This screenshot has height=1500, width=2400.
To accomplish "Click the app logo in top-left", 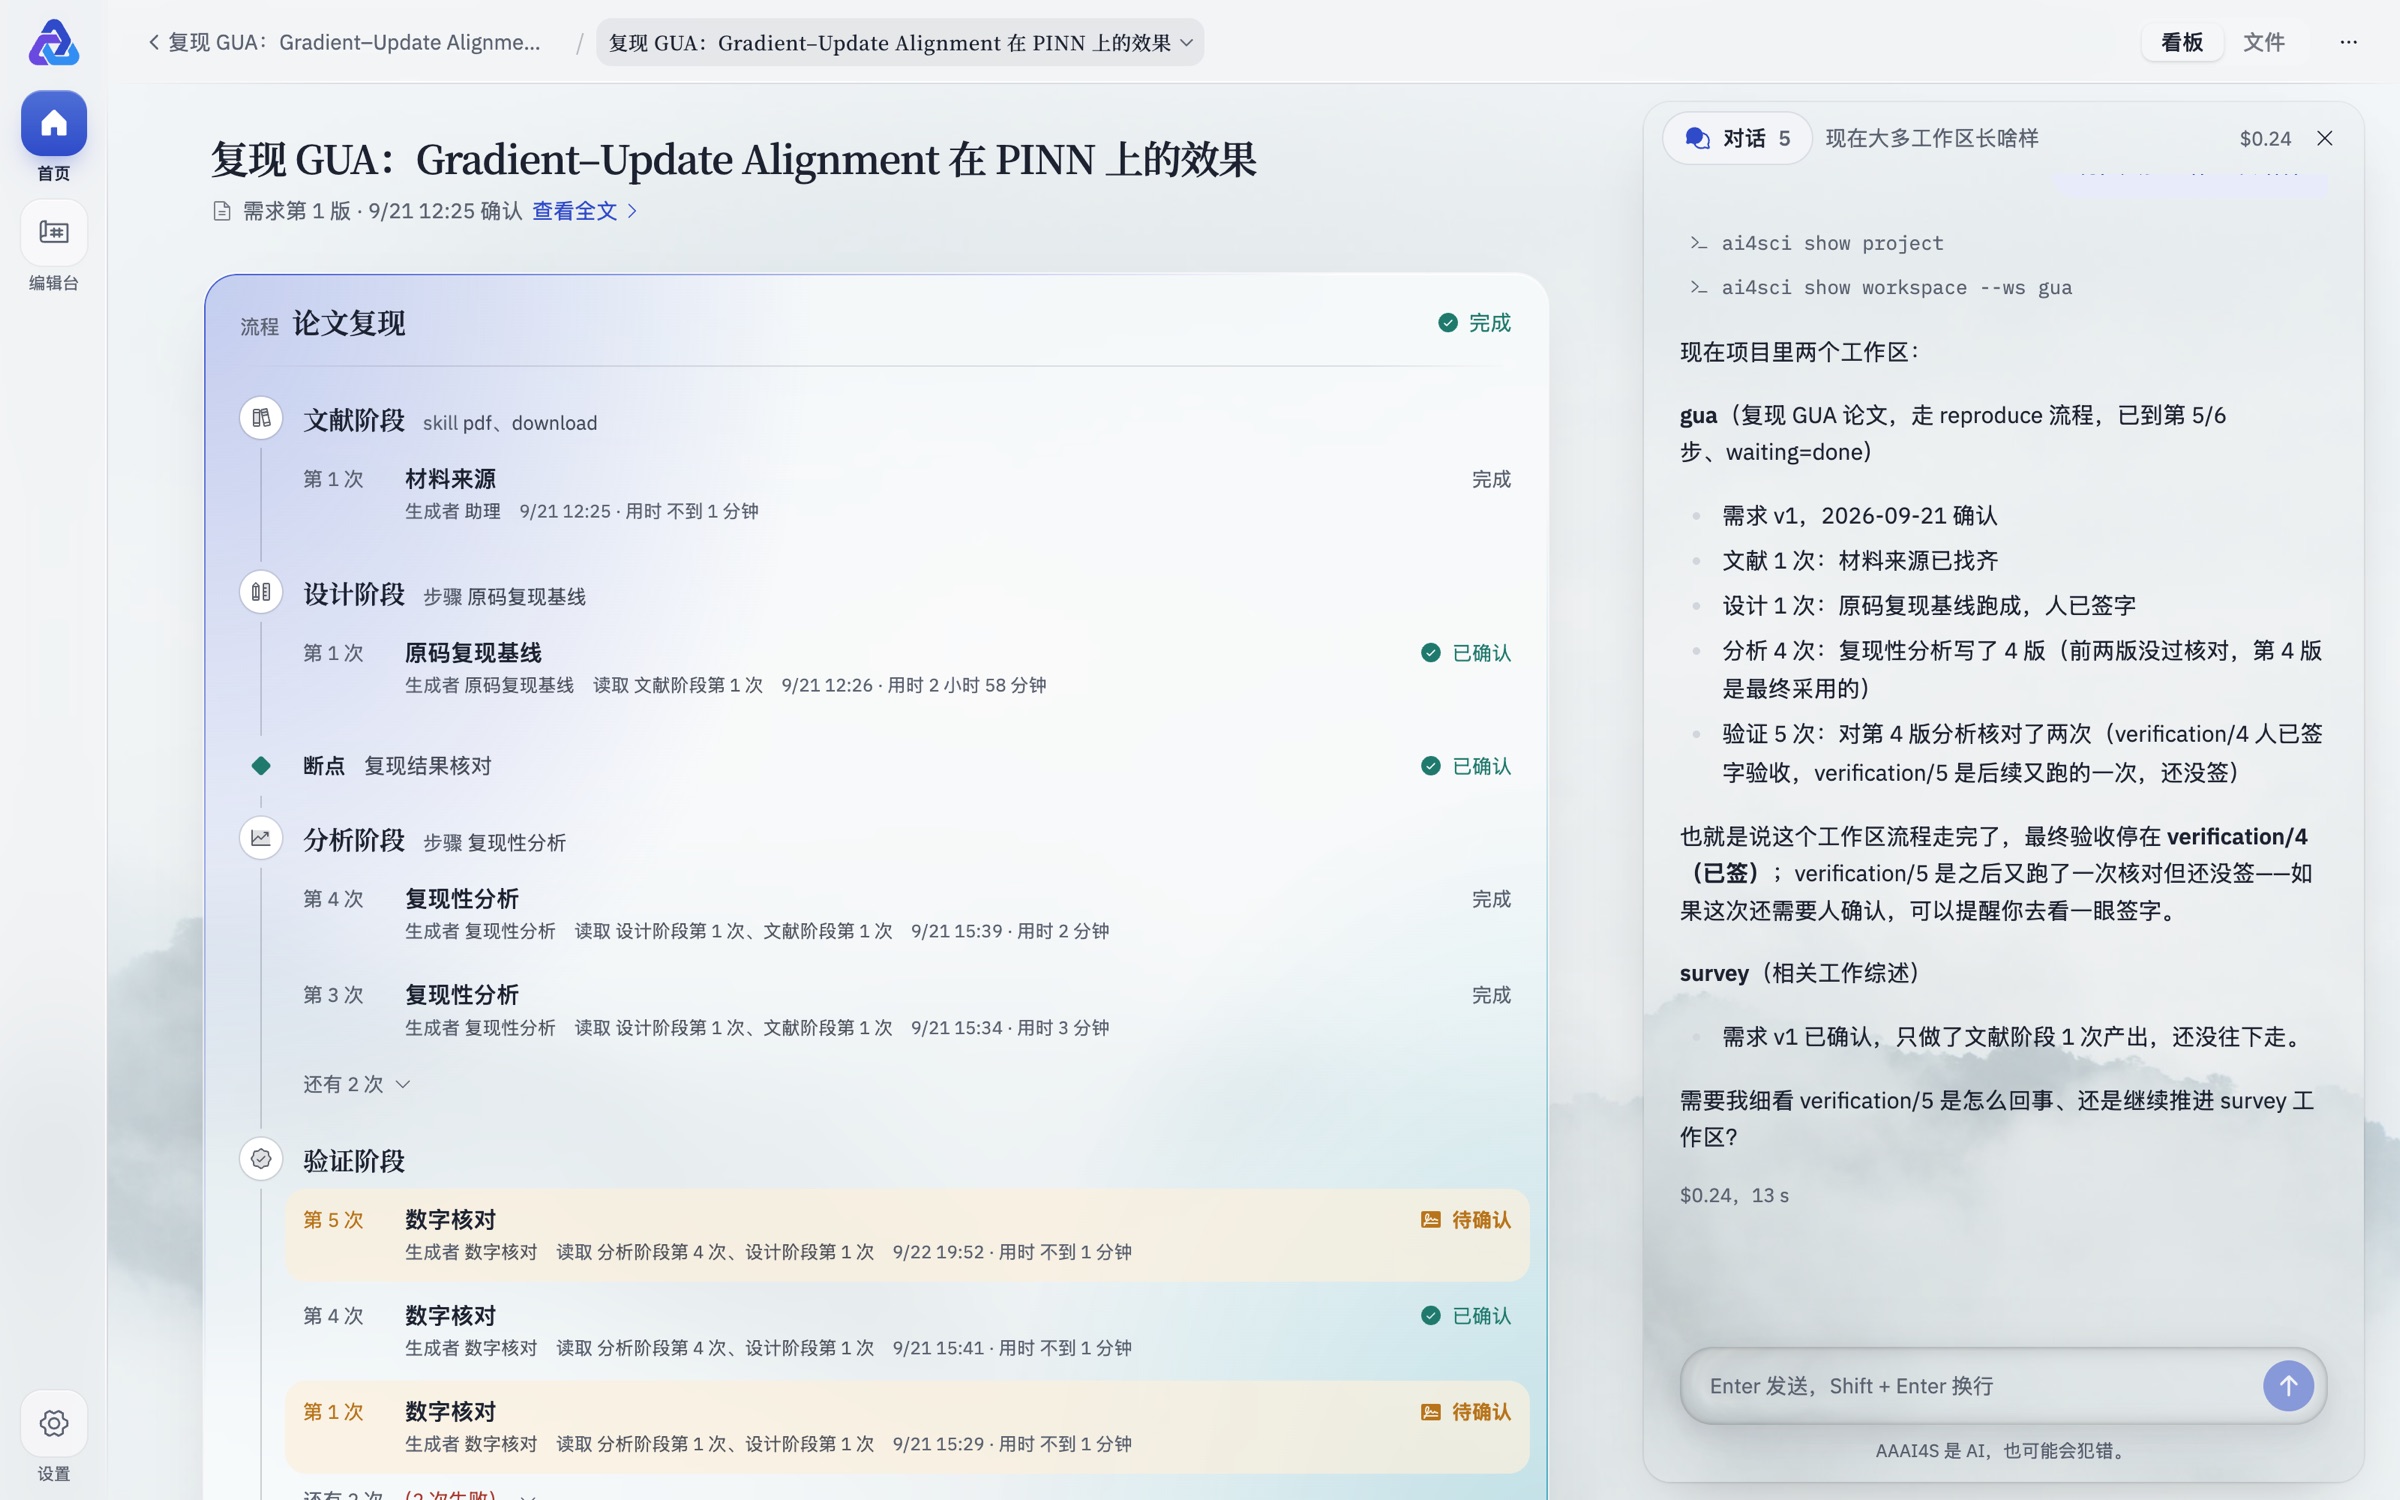I will coord(54,42).
